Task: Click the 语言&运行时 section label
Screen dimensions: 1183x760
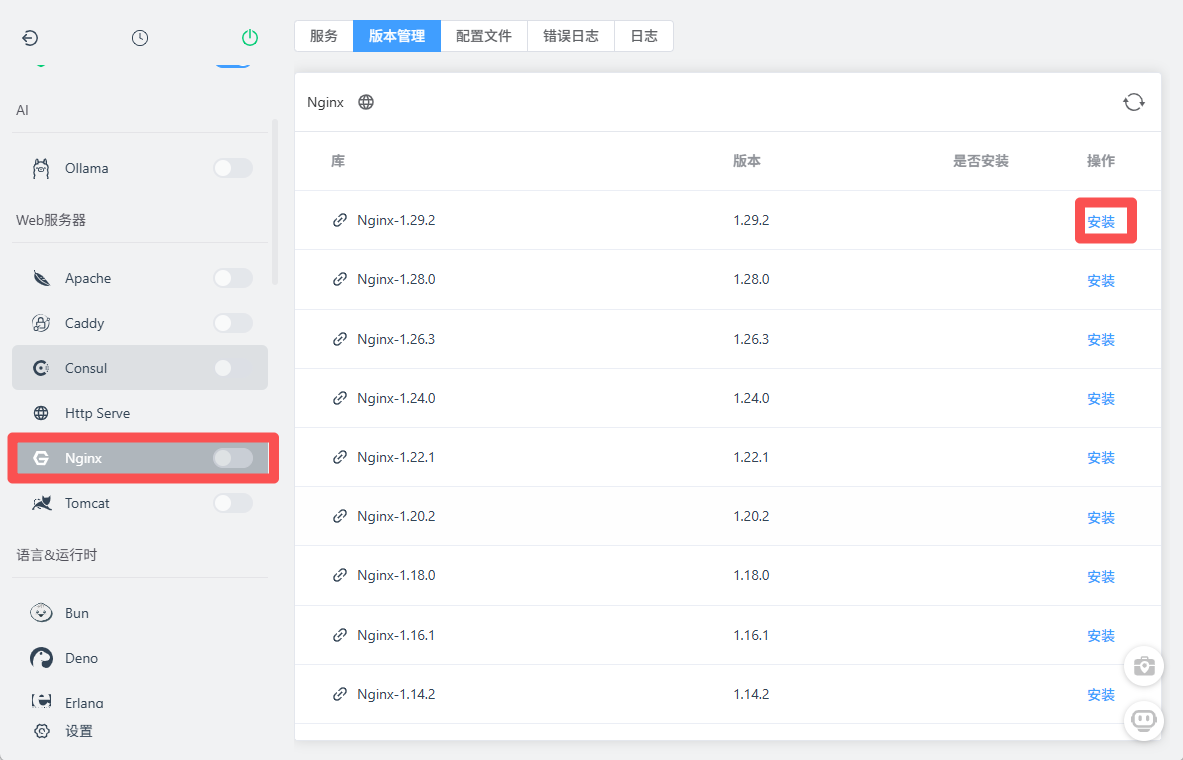Action: [57, 555]
